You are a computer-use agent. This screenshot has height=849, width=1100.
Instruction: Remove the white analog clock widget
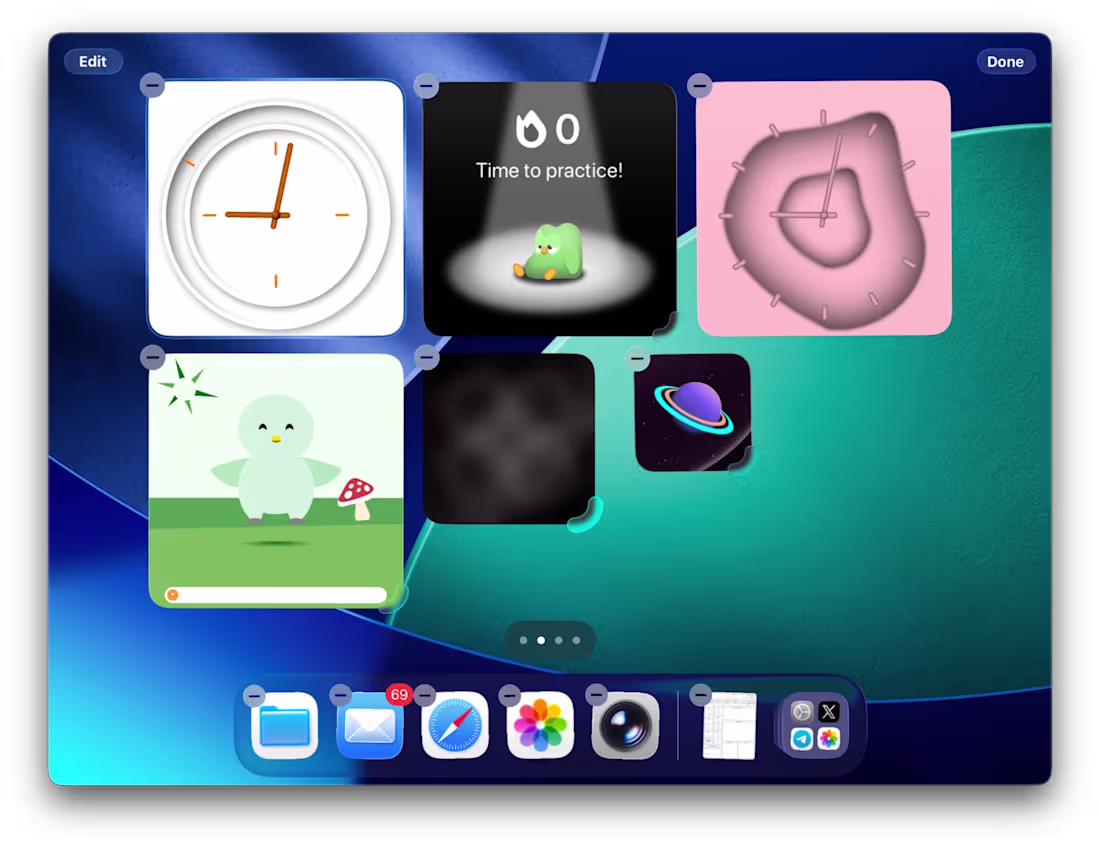(152, 86)
